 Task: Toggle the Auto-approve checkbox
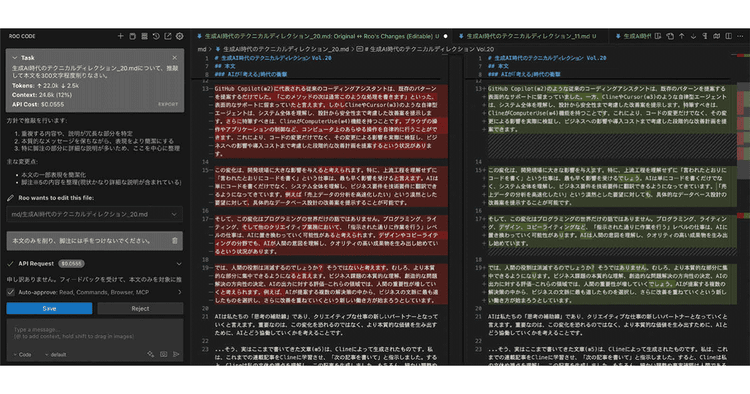[x=11, y=292]
